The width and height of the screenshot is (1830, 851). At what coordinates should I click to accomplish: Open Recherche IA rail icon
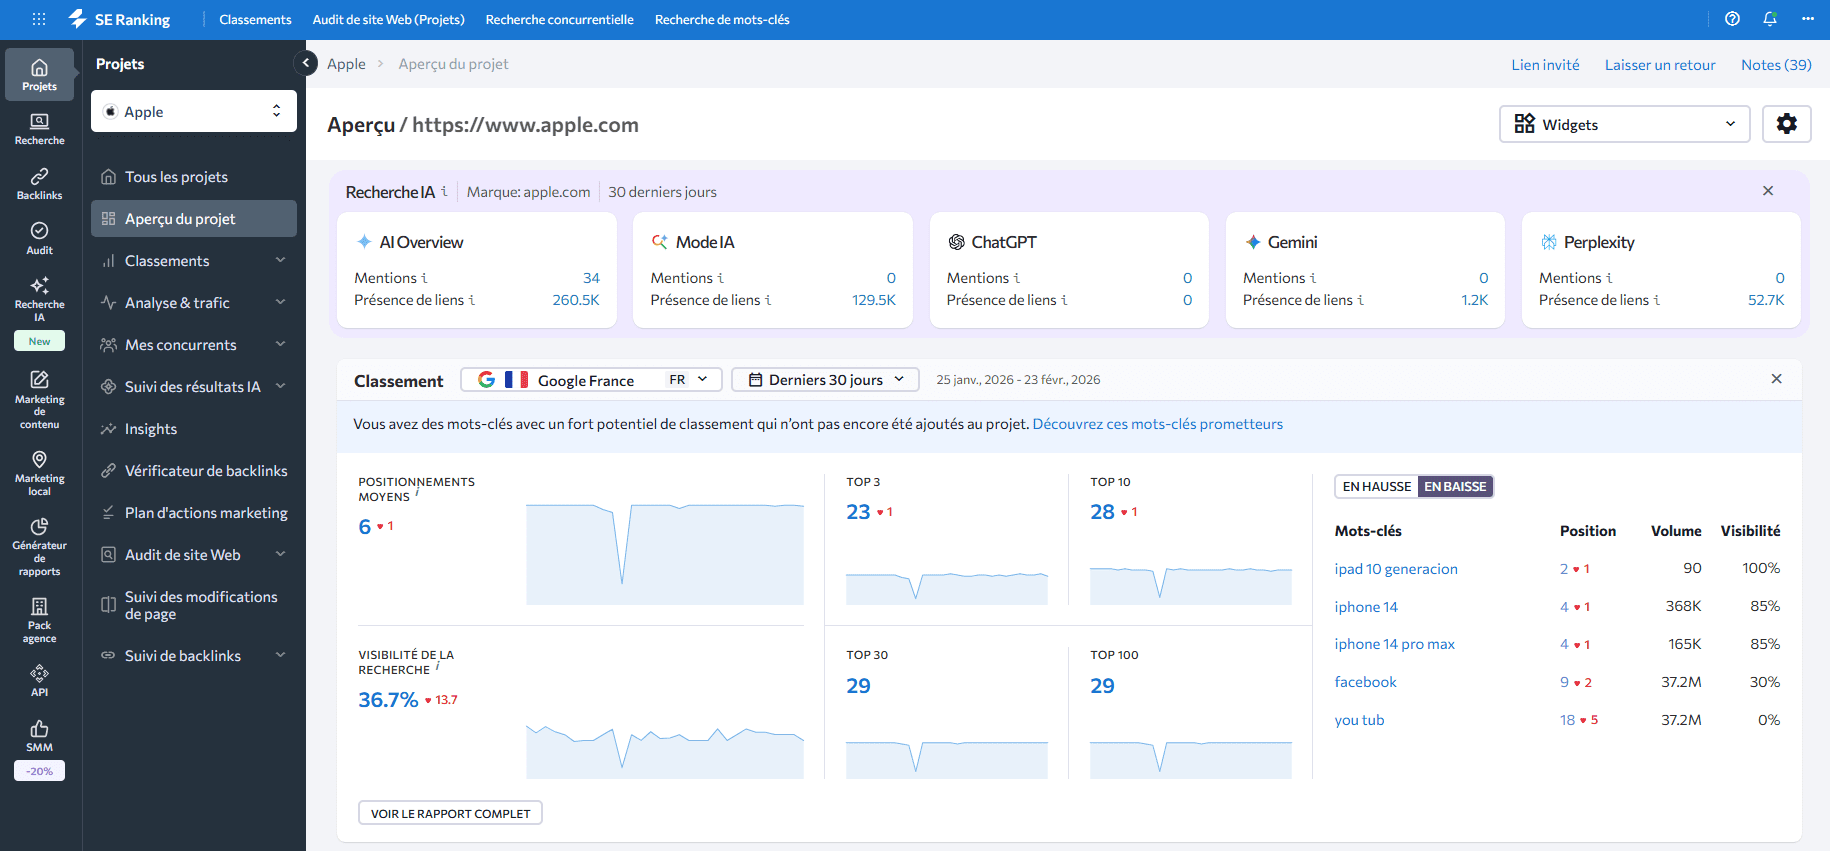[x=39, y=299]
